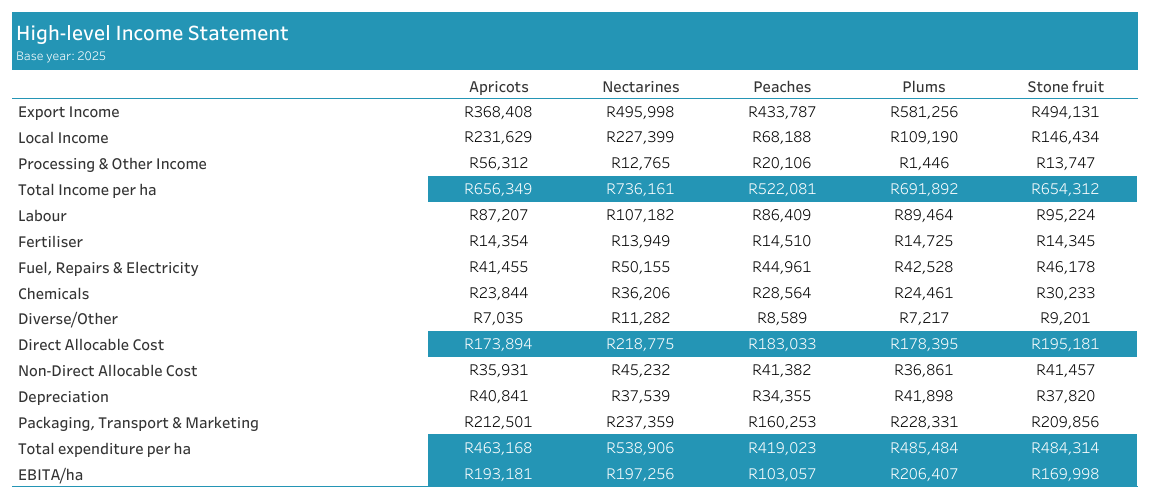Select the Nectarines column header
Screen dimensions: 1150x500
tap(640, 87)
